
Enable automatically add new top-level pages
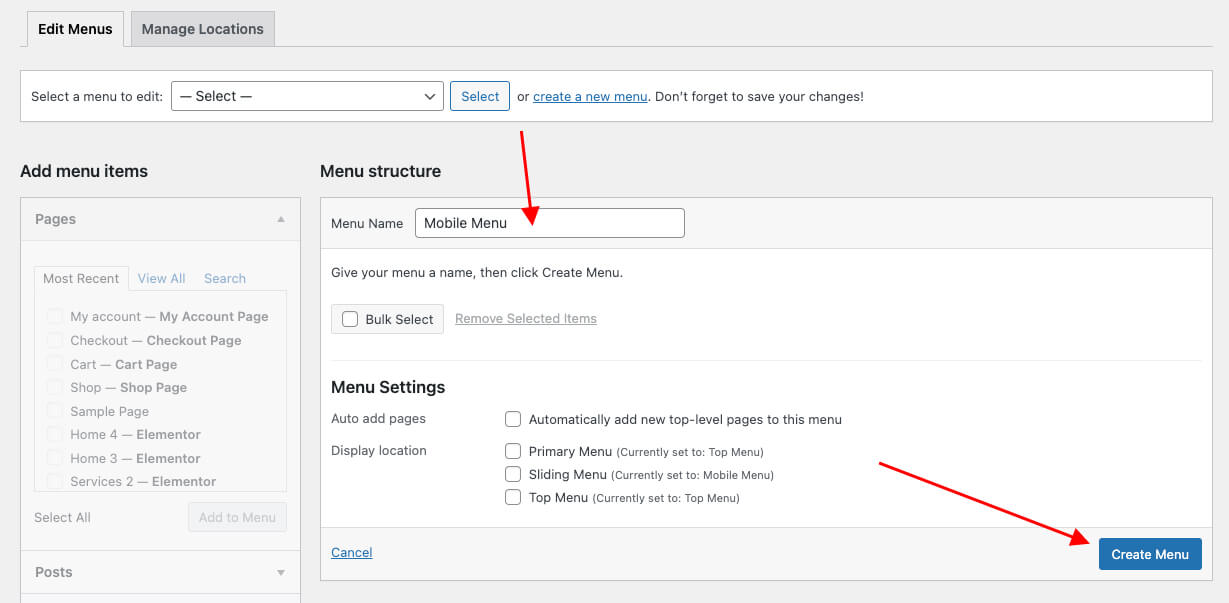tap(513, 419)
